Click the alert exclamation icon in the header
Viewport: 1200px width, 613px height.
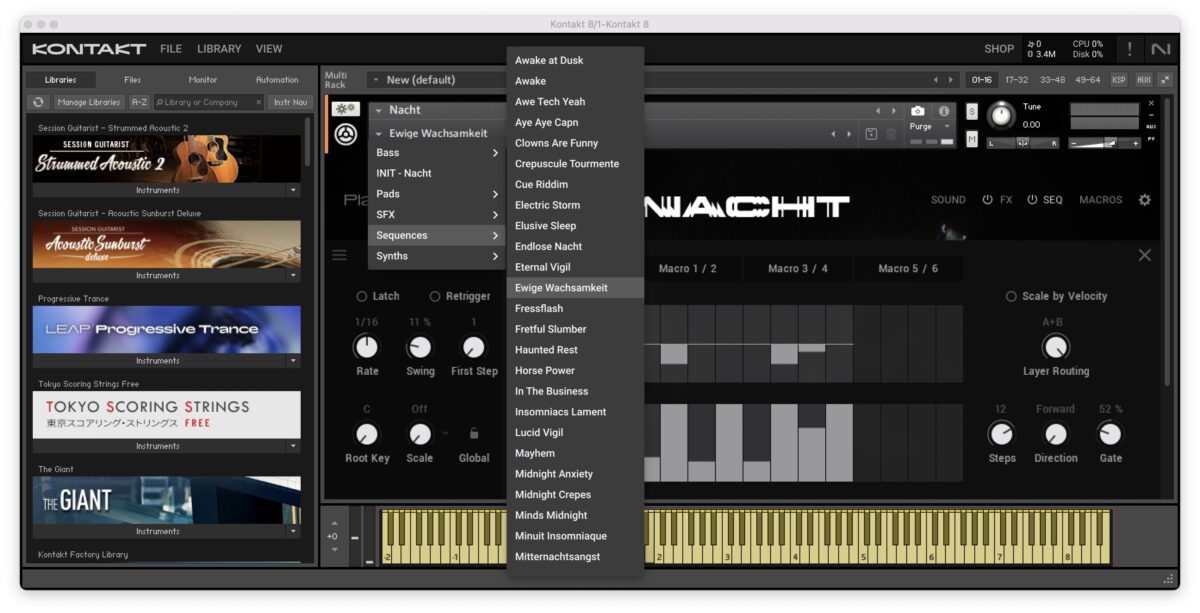pos(1130,49)
